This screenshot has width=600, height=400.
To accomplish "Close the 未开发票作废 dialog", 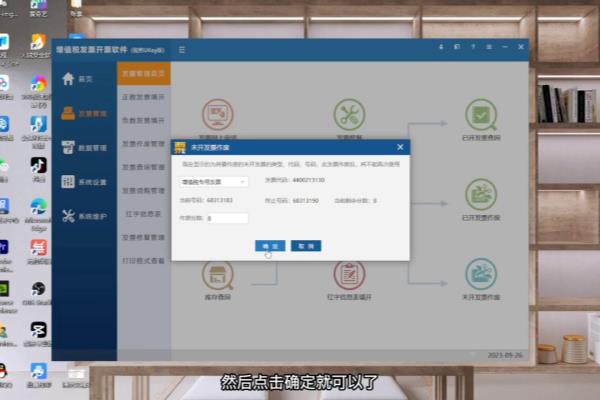I will [x=400, y=147].
